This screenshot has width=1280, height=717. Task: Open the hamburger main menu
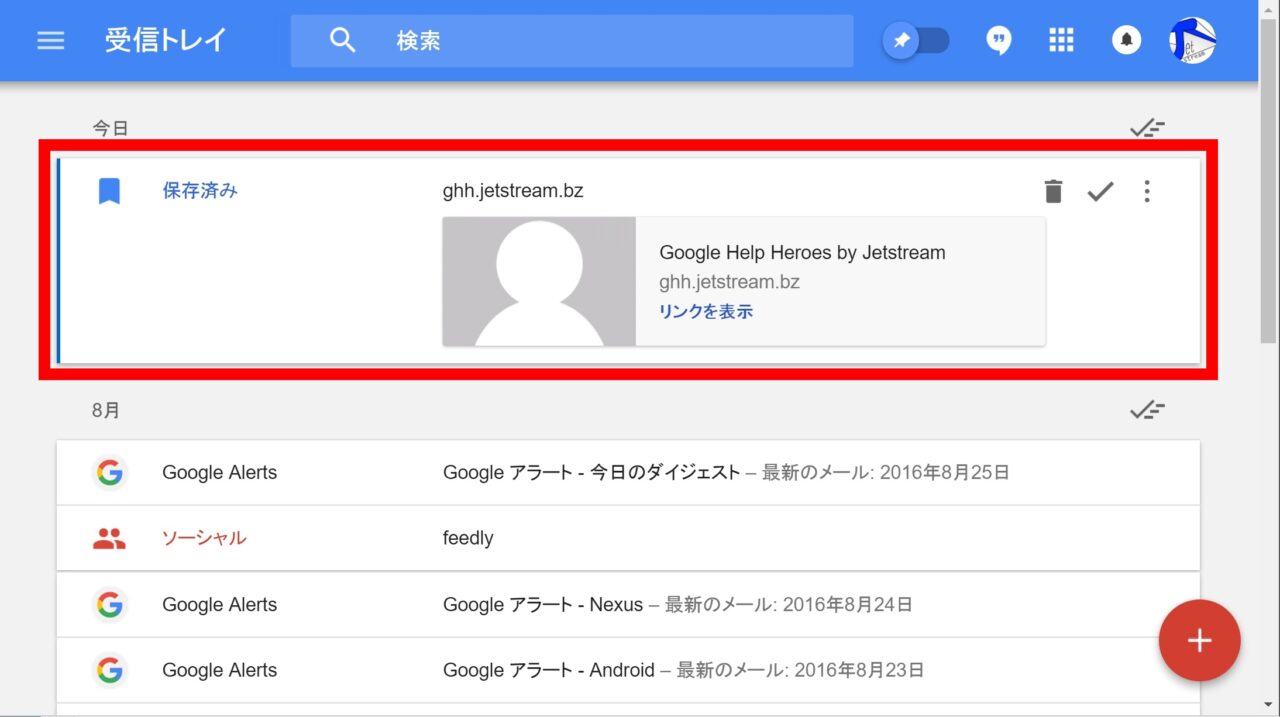[51, 41]
